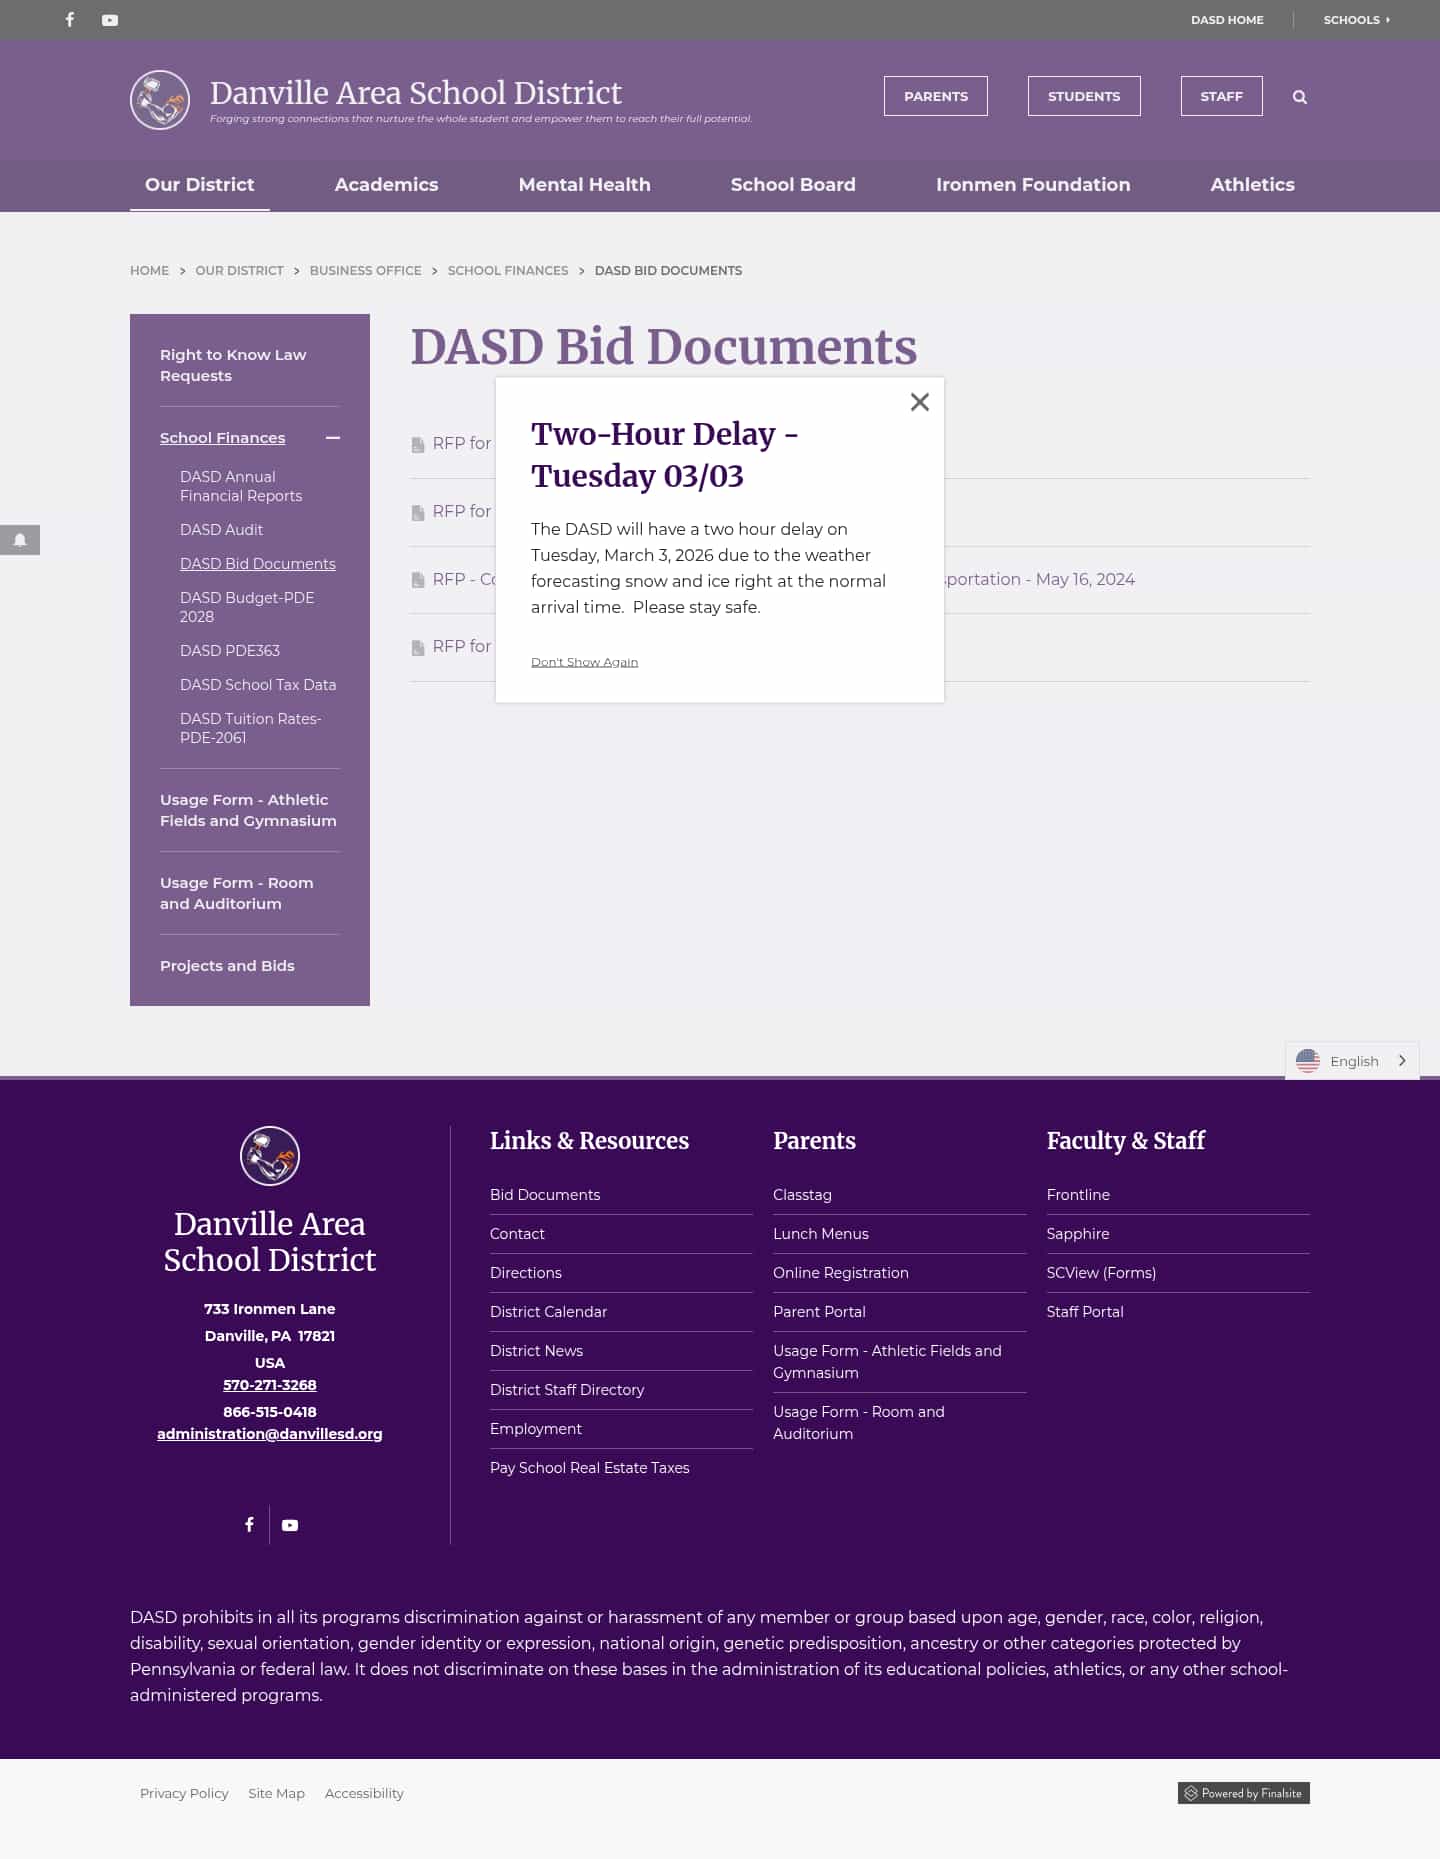Click the Parents button
Image resolution: width=1440 pixels, height=1859 pixels.
(936, 96)
